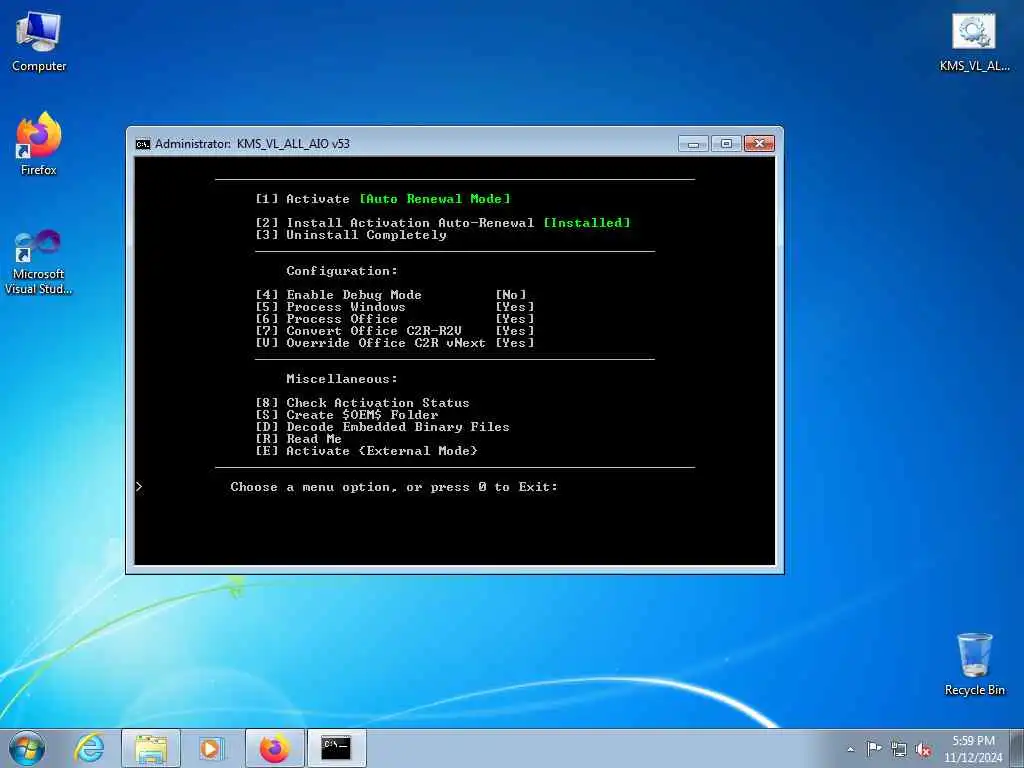Click the muted volume tray icon
The image size is (1024, 768).
923,749
